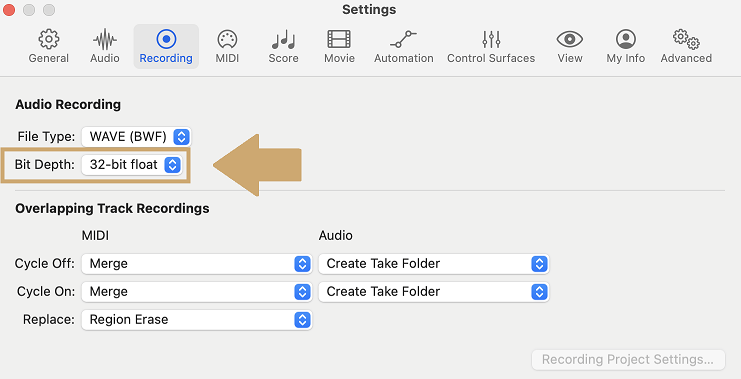Screen dimensions: 741x379
Task: Open My Info person icon pane
Action: 626,46
